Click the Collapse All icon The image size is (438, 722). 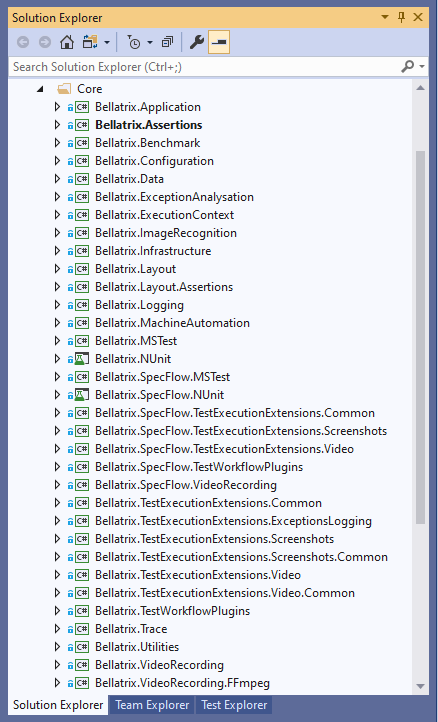(167, 42)
